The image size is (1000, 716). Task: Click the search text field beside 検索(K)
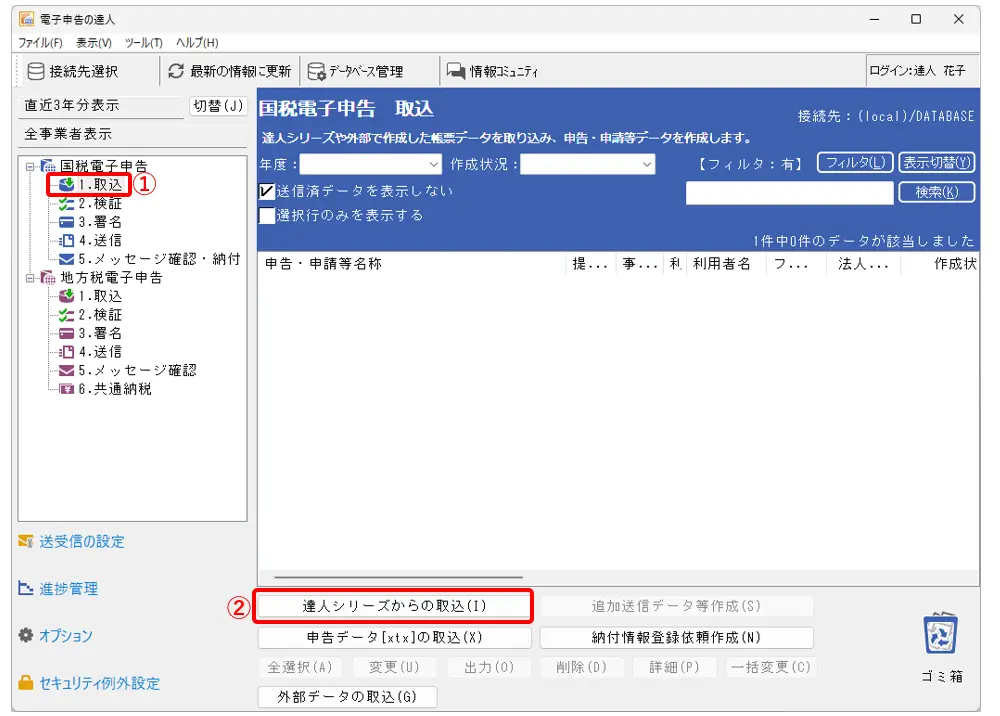coord(788,192)
